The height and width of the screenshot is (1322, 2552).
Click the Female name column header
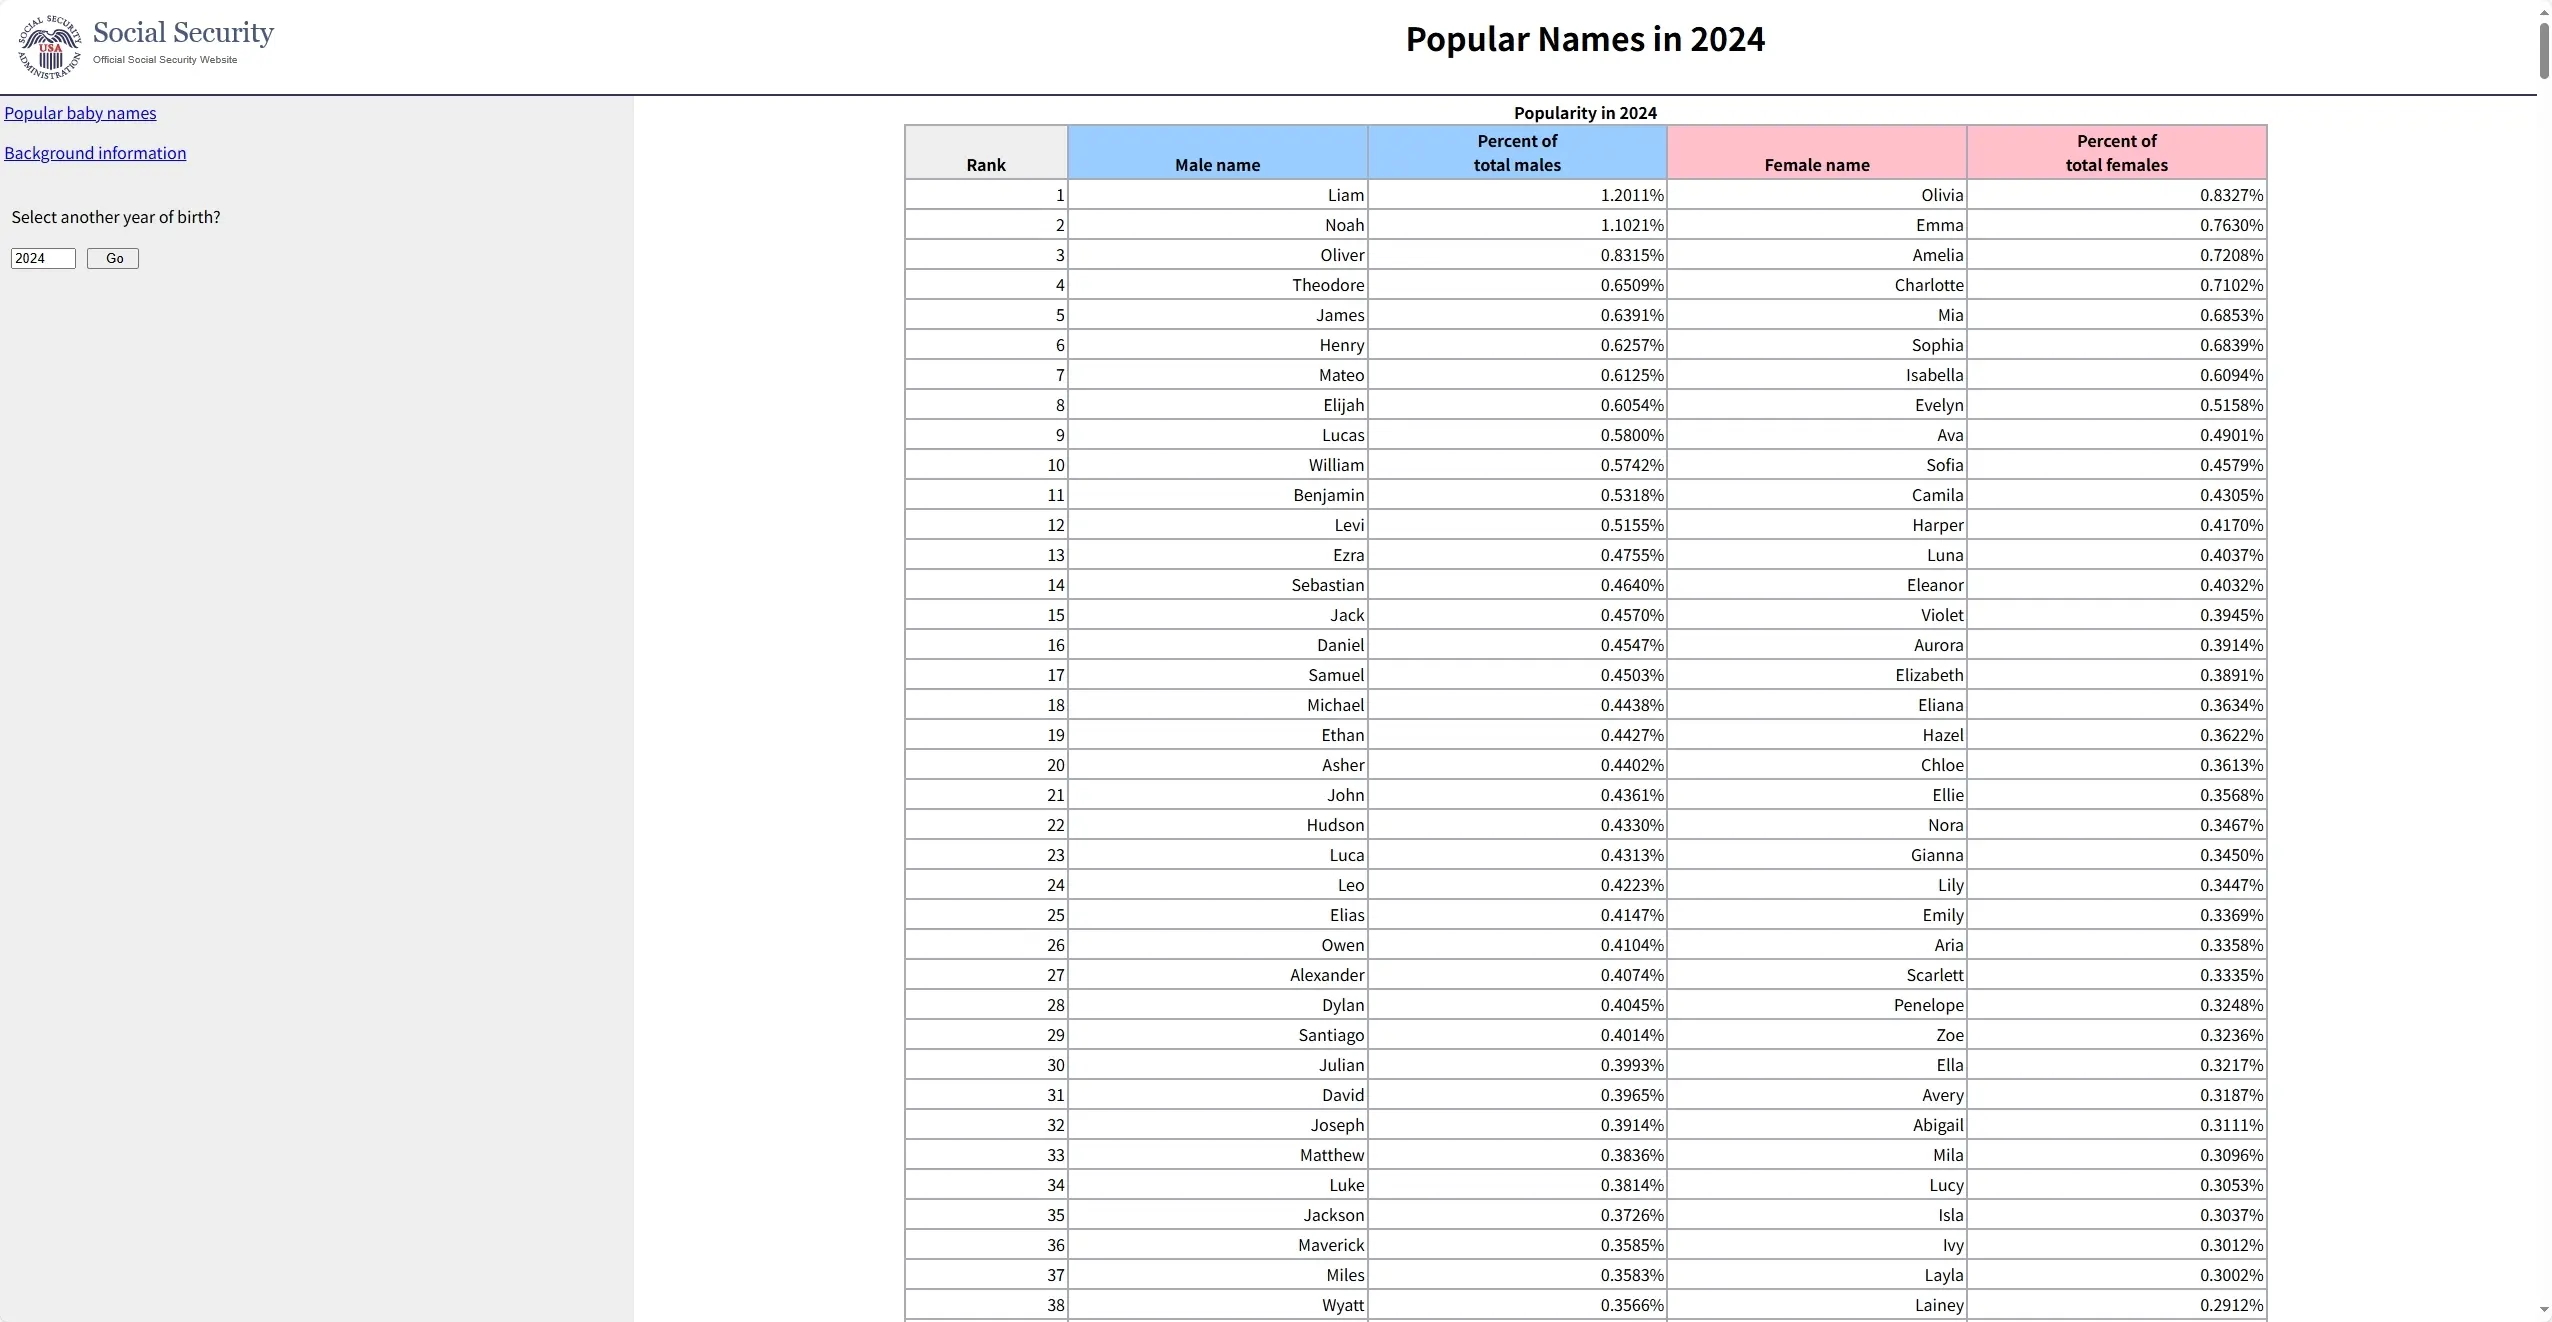click(x=1816, y=165)
